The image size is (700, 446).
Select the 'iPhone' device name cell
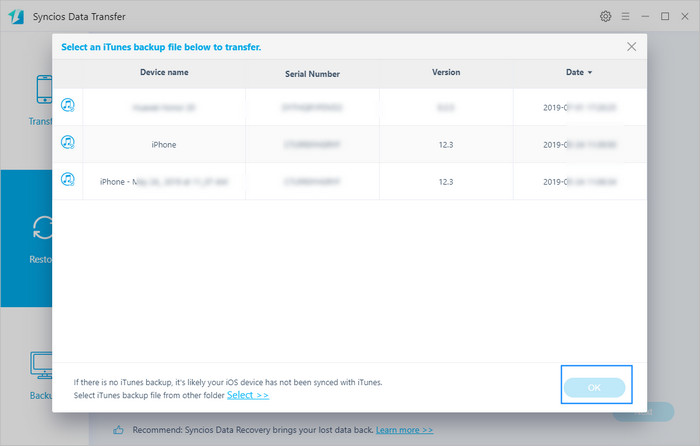click(x=164, y=145)
